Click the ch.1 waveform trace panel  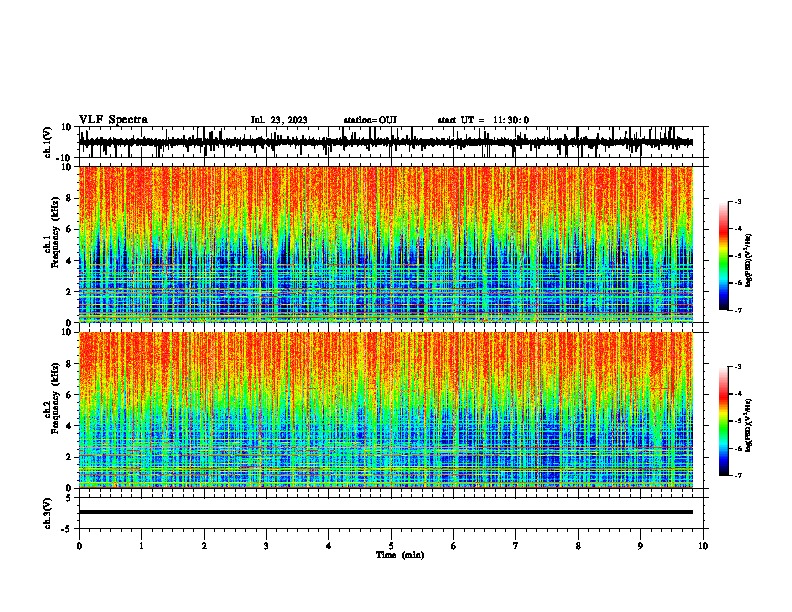click(391, 142)
